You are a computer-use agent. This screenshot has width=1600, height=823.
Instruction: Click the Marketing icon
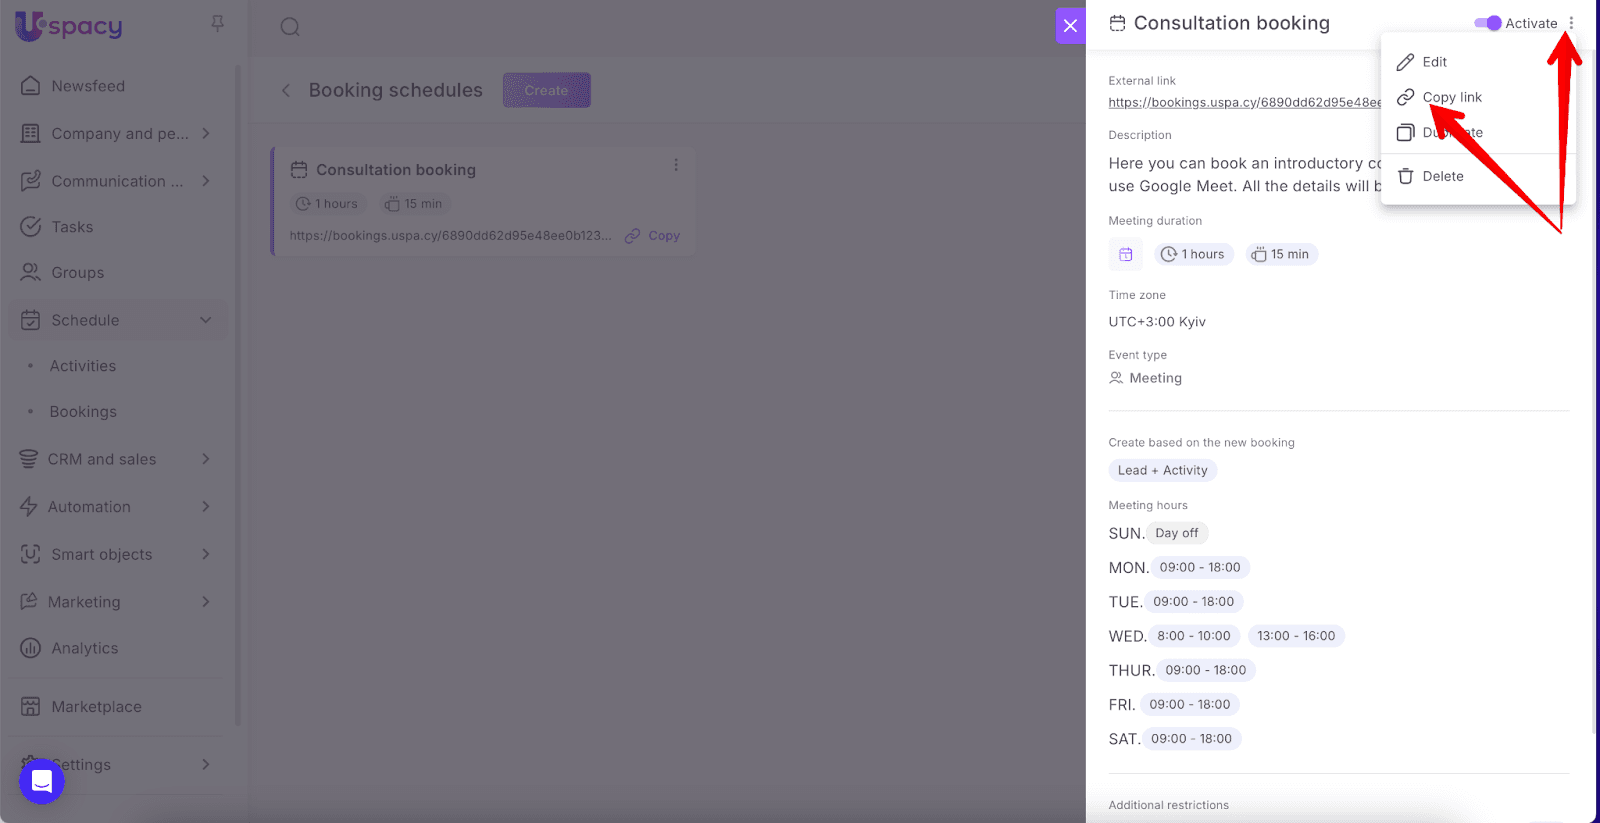(x=29, y=602)
